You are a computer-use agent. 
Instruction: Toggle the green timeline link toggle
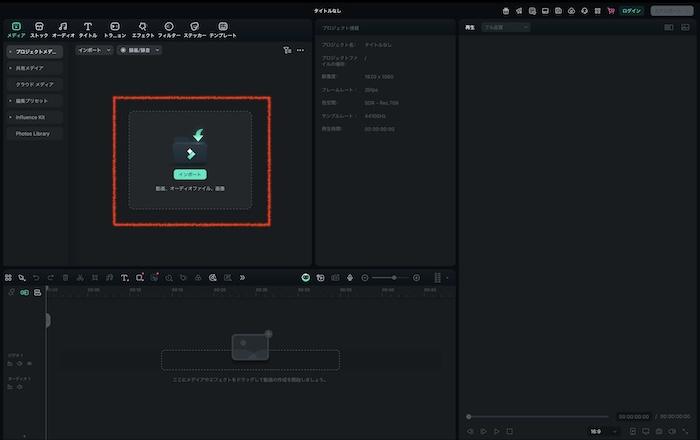[24, 292]
